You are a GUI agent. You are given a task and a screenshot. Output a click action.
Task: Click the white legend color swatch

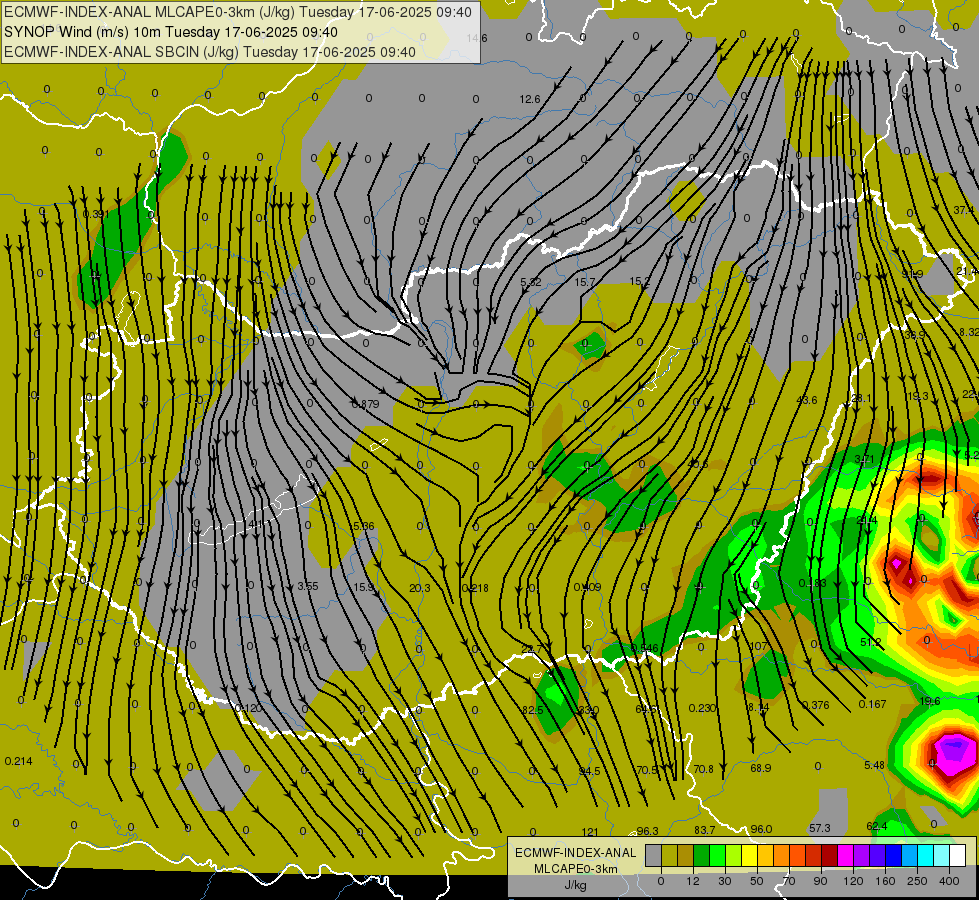[x=958, y=855]
